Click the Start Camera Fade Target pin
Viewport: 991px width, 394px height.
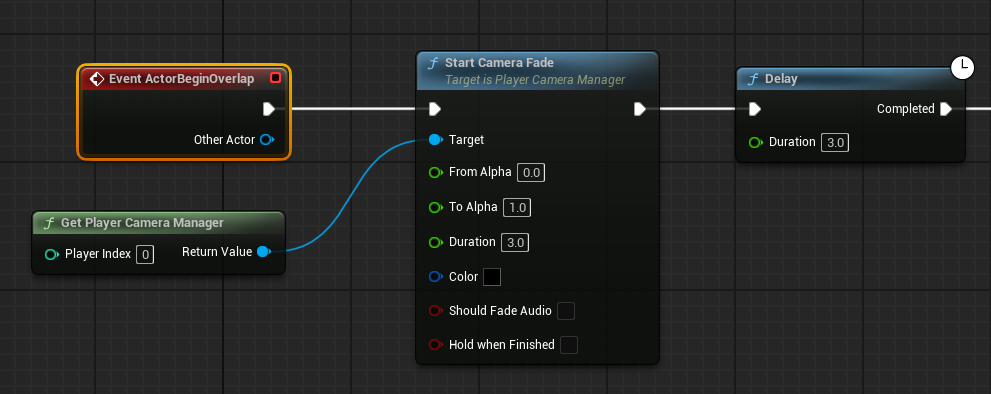tap(435, 140)
